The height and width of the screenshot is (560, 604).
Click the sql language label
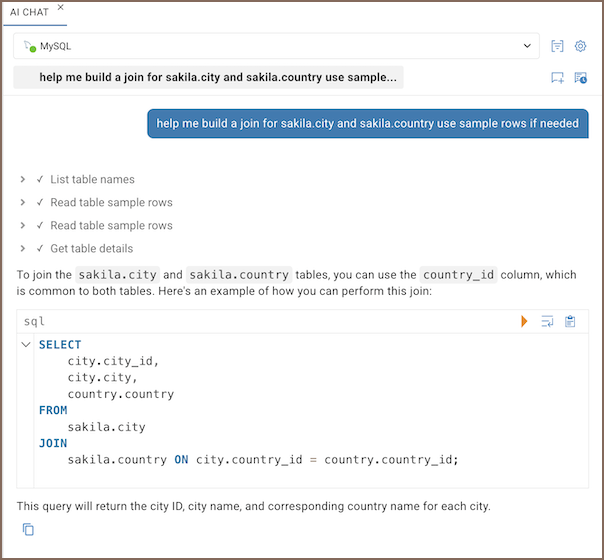(x=34, y=321)
